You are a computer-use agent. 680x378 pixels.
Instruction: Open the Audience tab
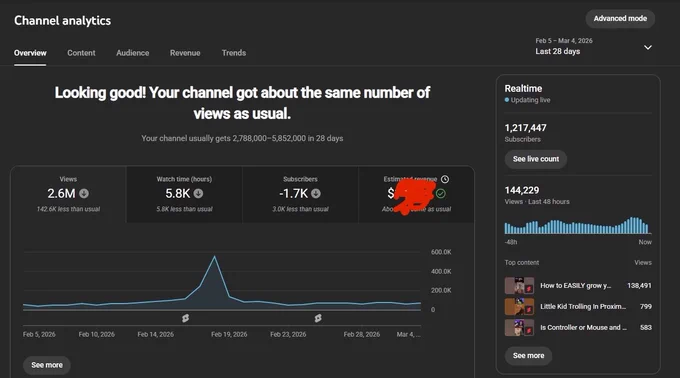[x=133, y=53]
